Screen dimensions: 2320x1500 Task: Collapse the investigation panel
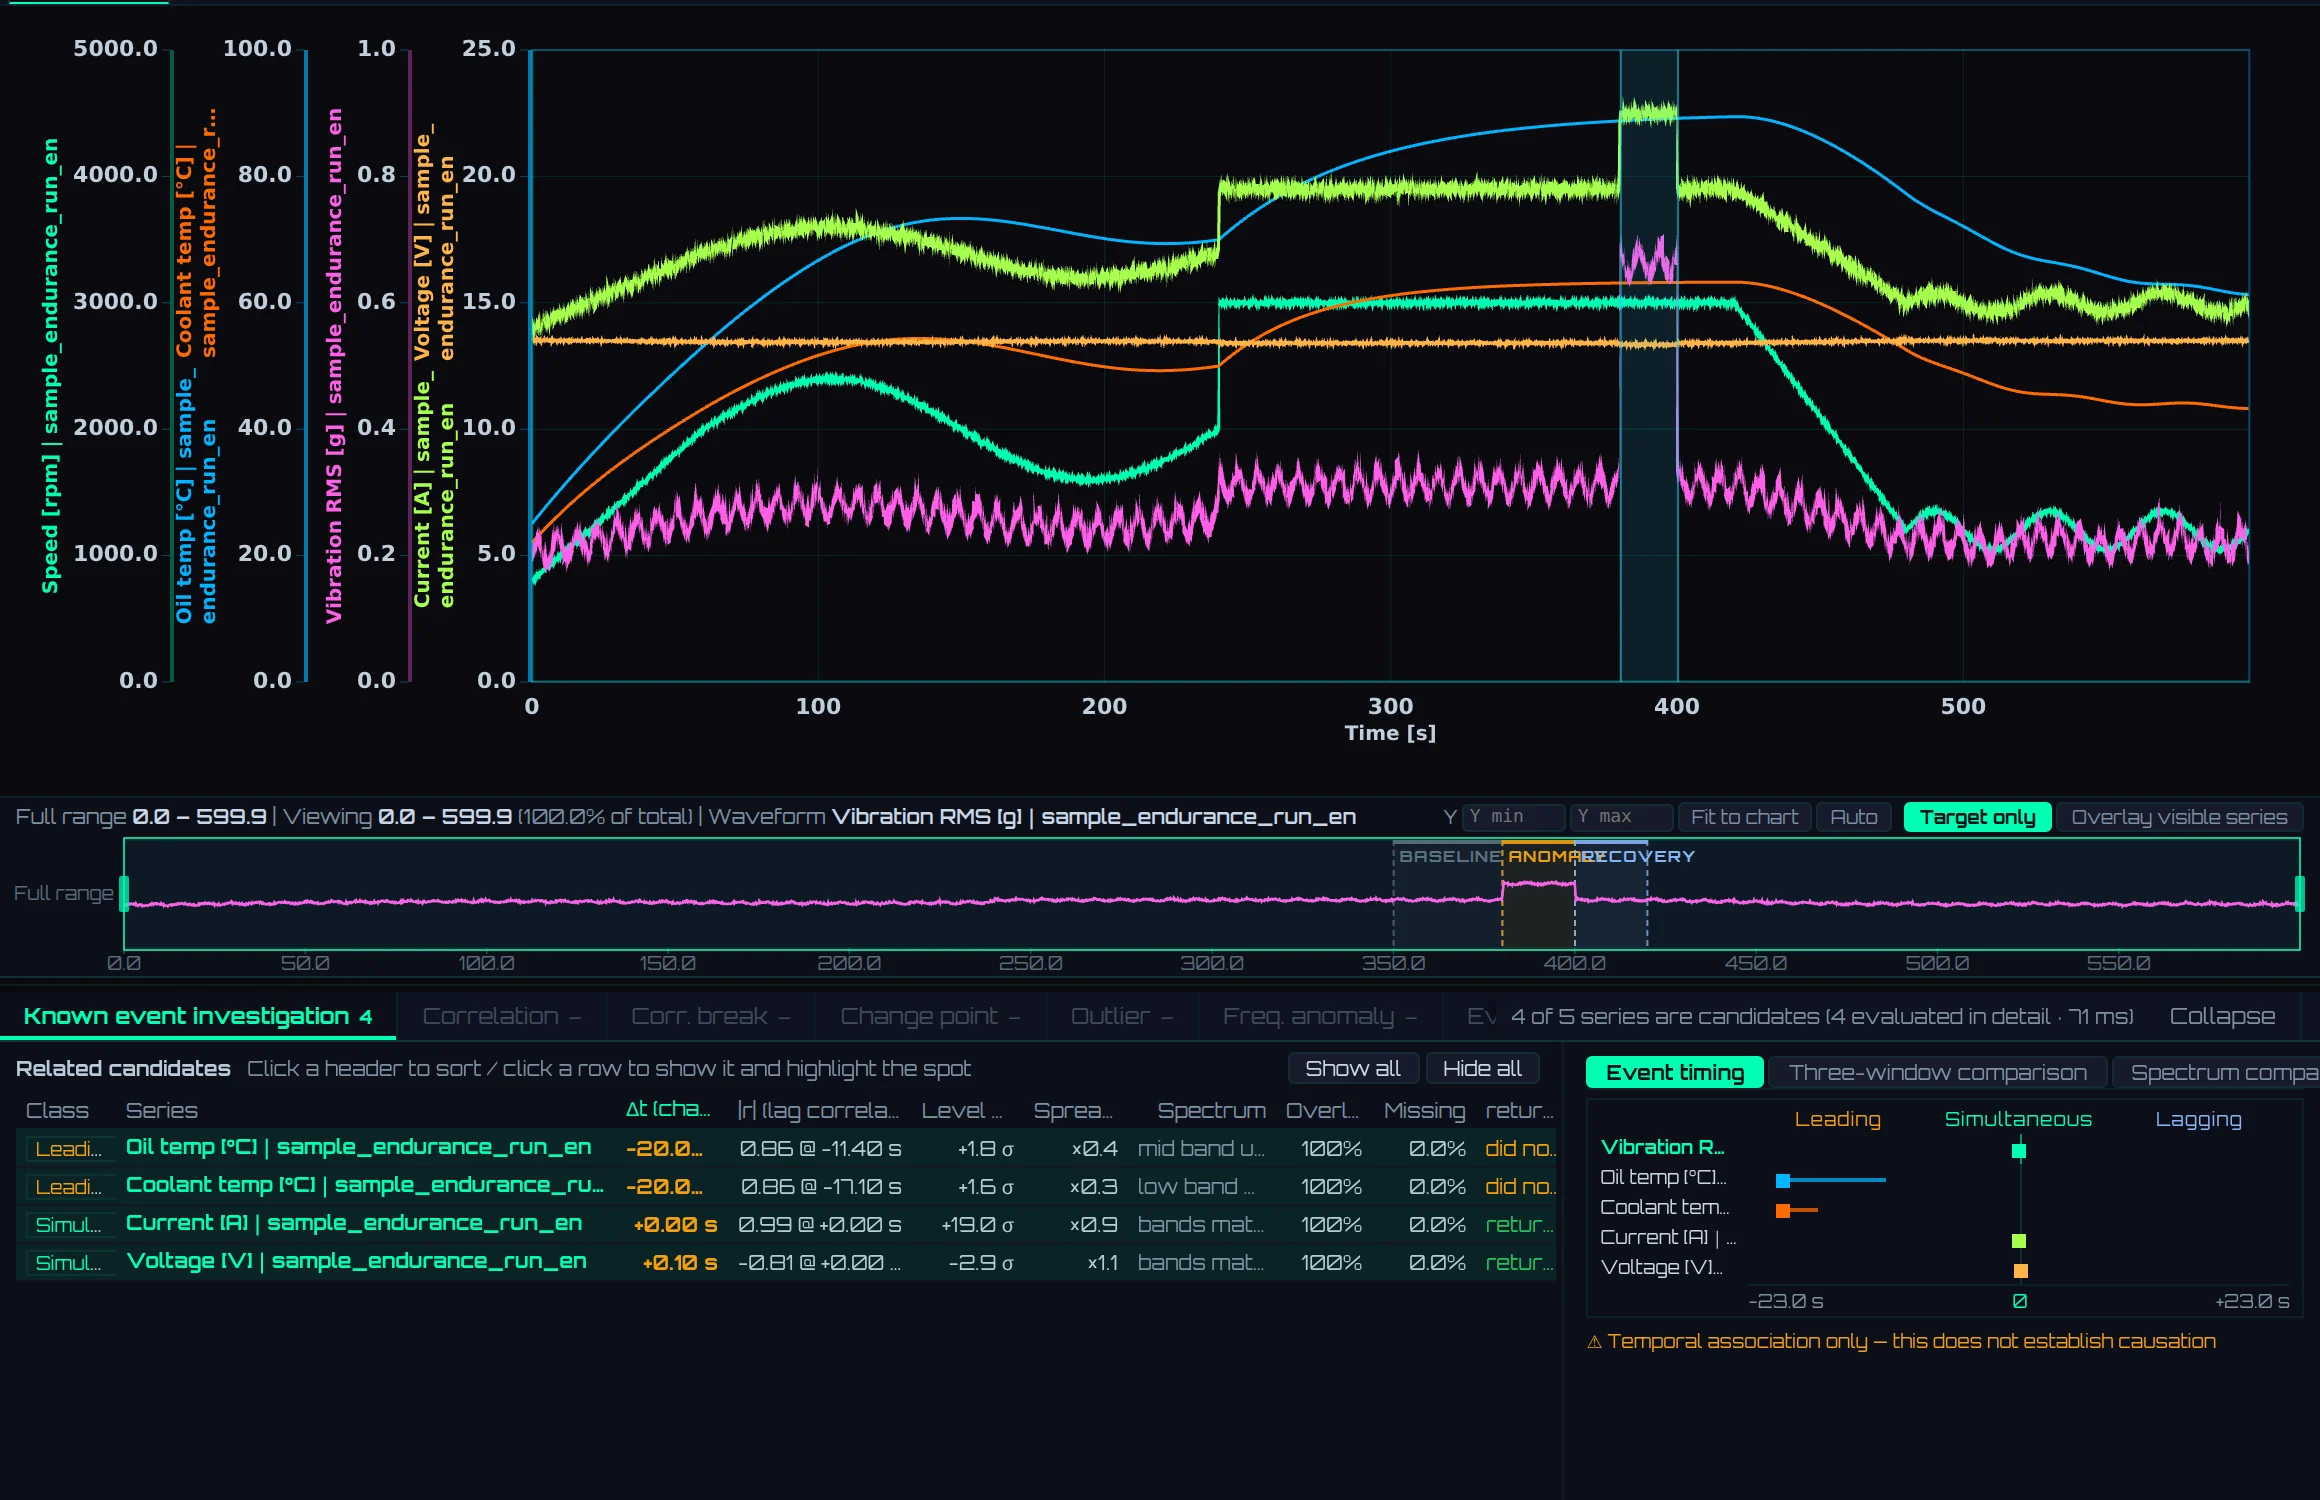tap(2222, 1016)
